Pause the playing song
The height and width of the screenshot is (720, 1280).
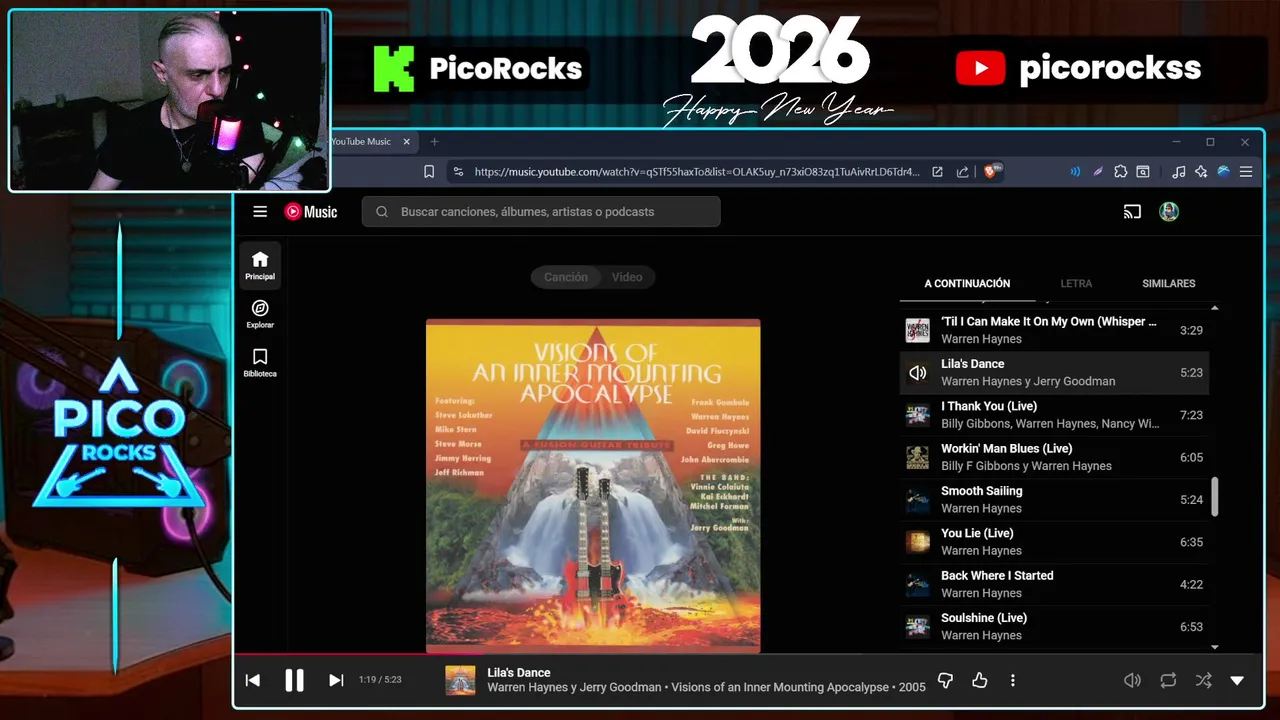click(x=294, y=680)
